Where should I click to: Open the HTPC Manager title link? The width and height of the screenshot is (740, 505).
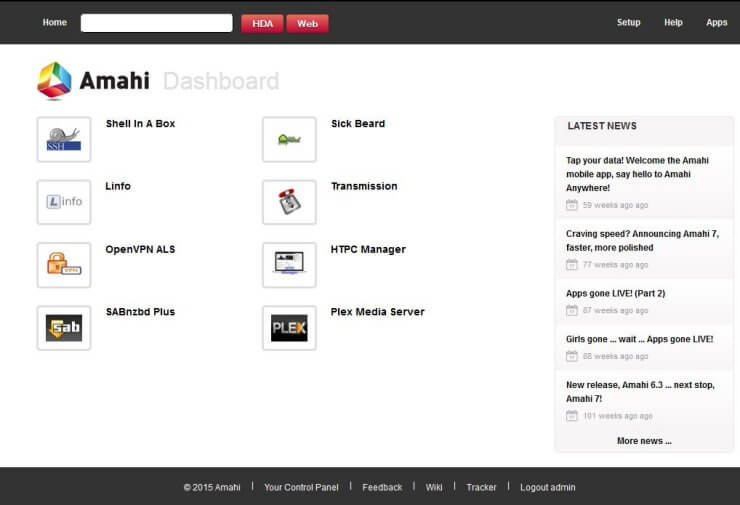click(368, 249)
